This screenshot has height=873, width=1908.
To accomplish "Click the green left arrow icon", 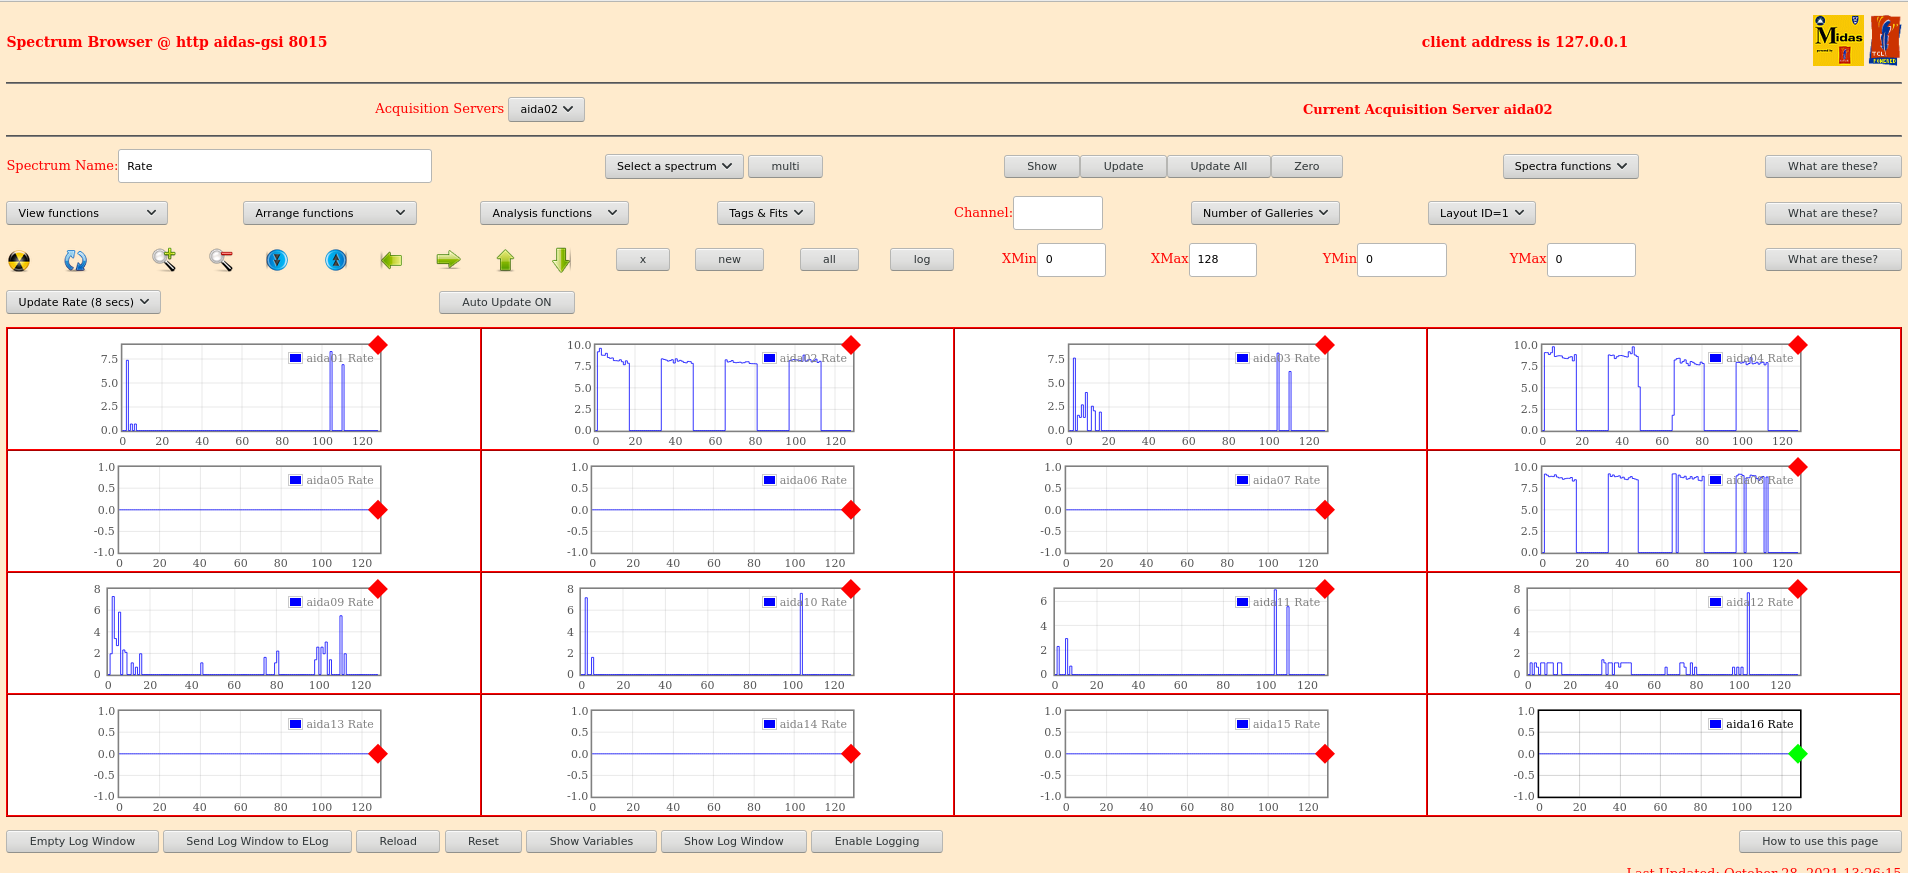I will [391, 260].
